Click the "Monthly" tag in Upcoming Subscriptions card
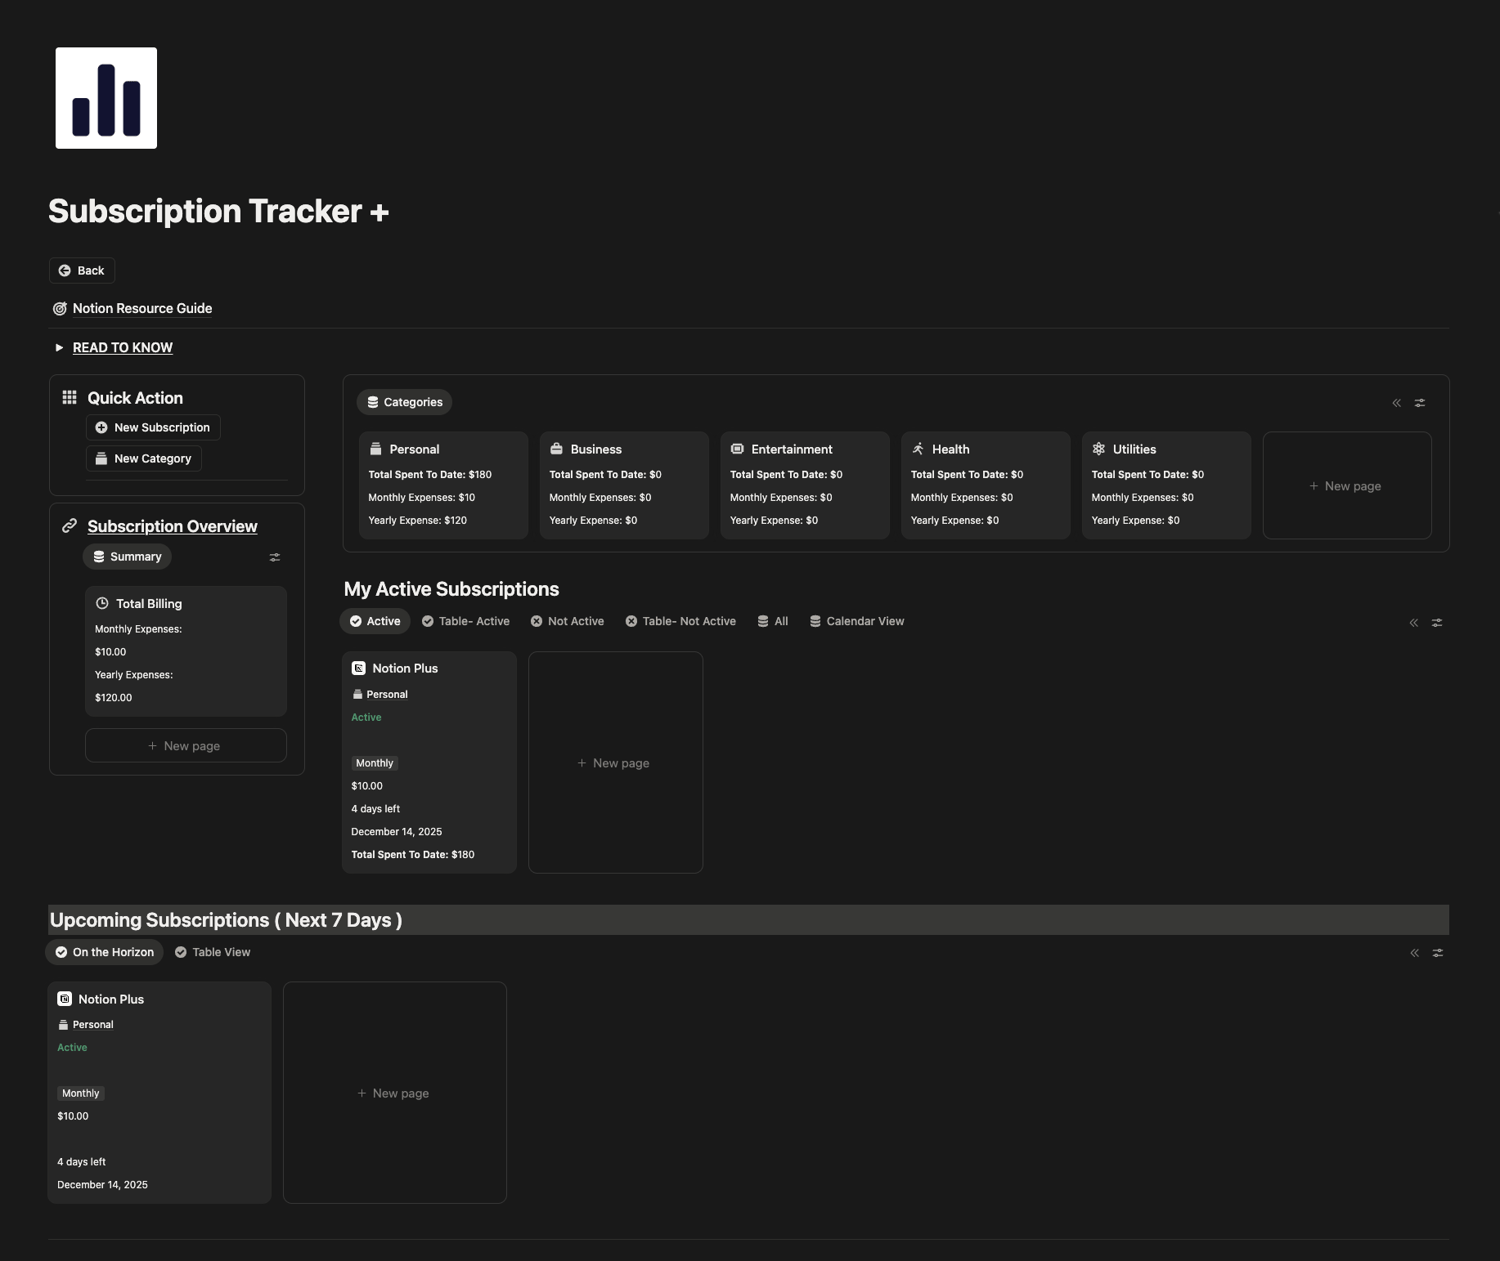The width and height of the screenshot is (1500, 1261). click(81, 1093)
